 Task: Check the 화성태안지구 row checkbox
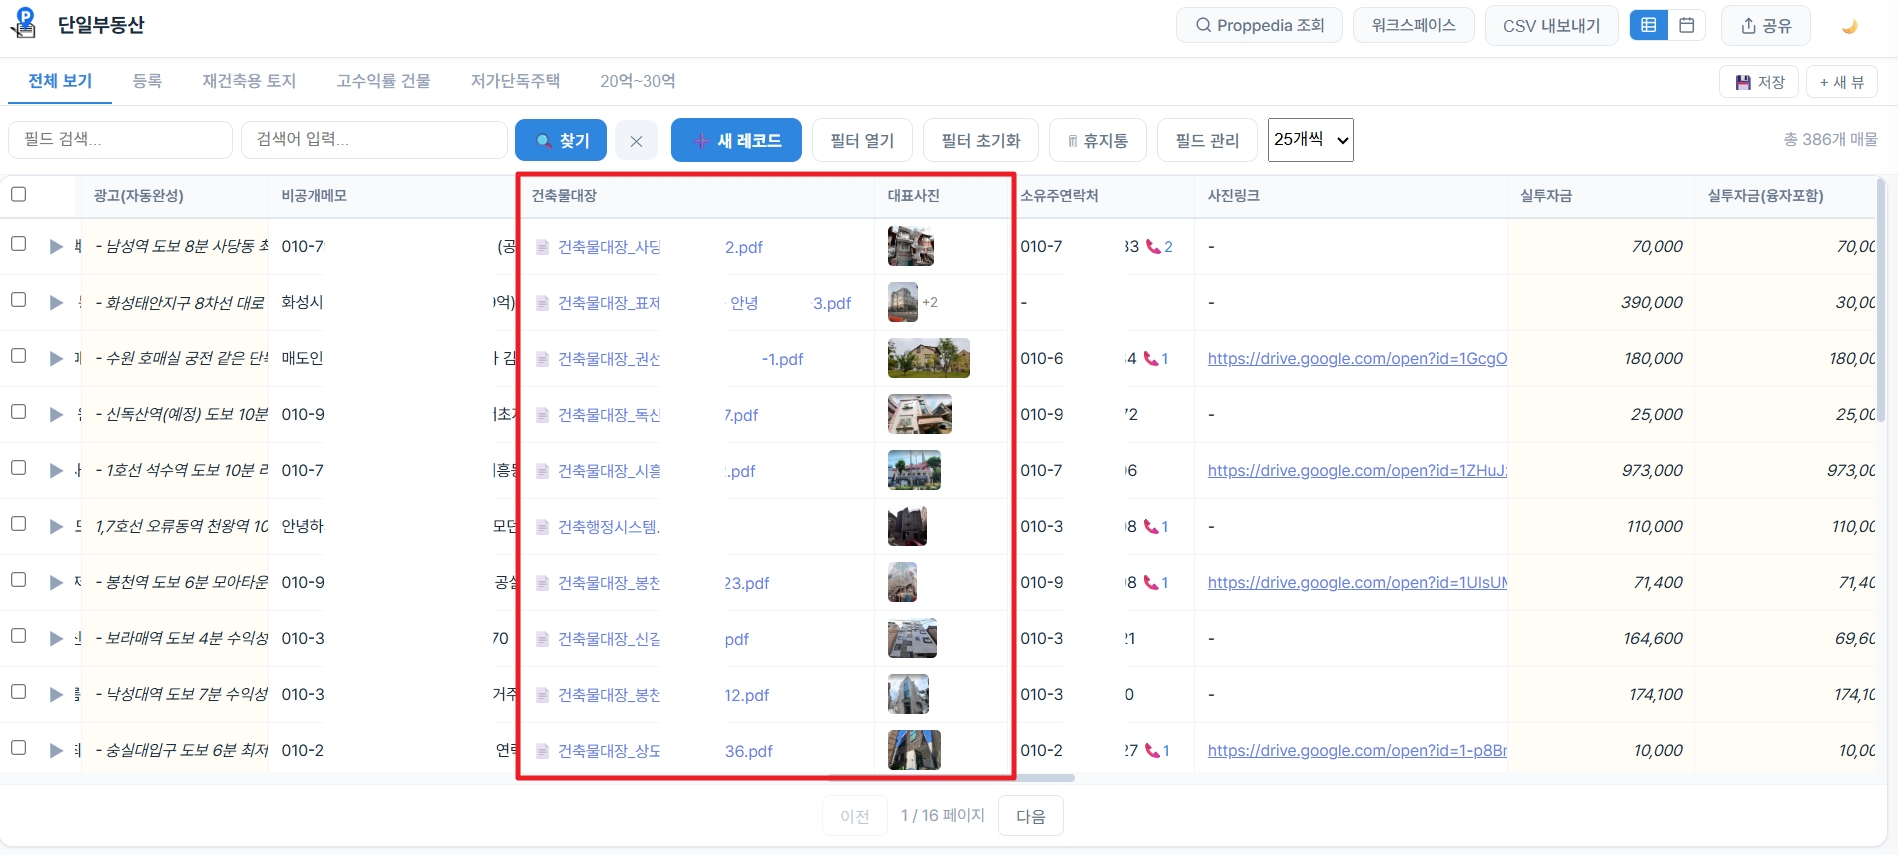18,300
